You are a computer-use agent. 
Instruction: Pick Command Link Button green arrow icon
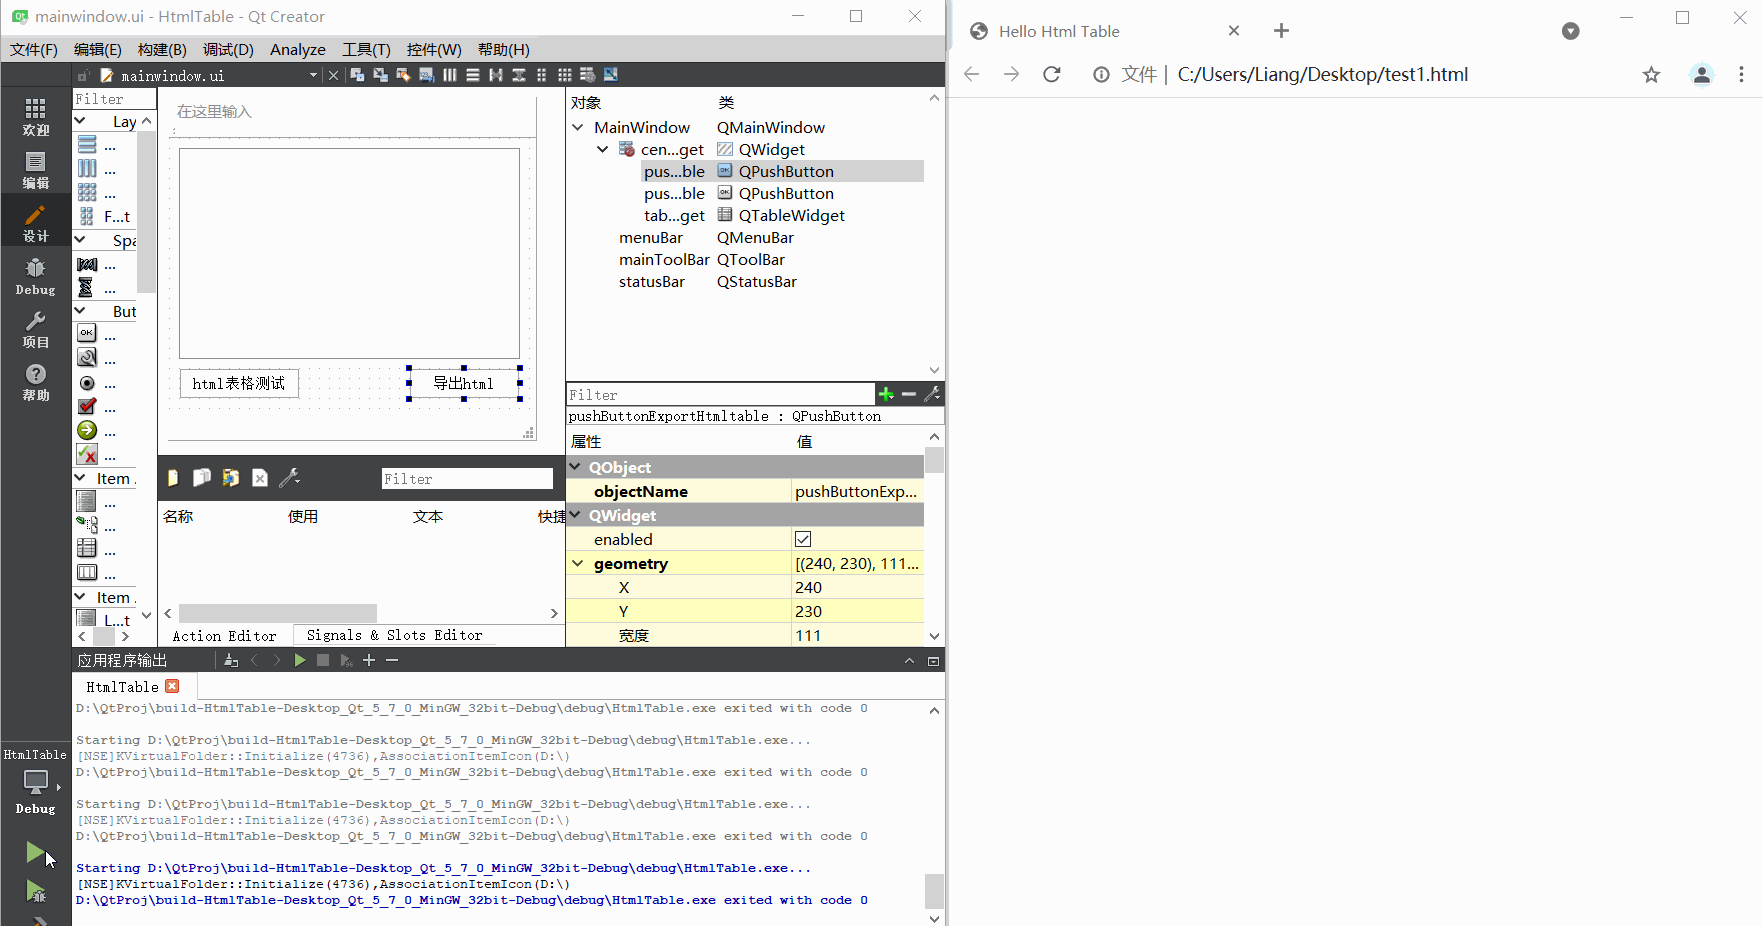pos(88,430)
